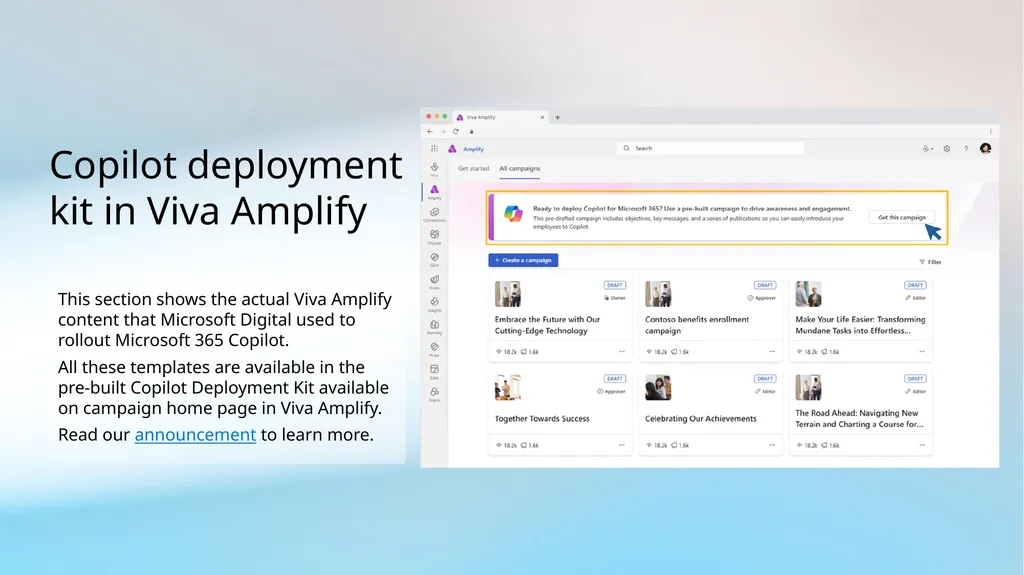Click Embrace the Future with Our title

tap(547, 325)
